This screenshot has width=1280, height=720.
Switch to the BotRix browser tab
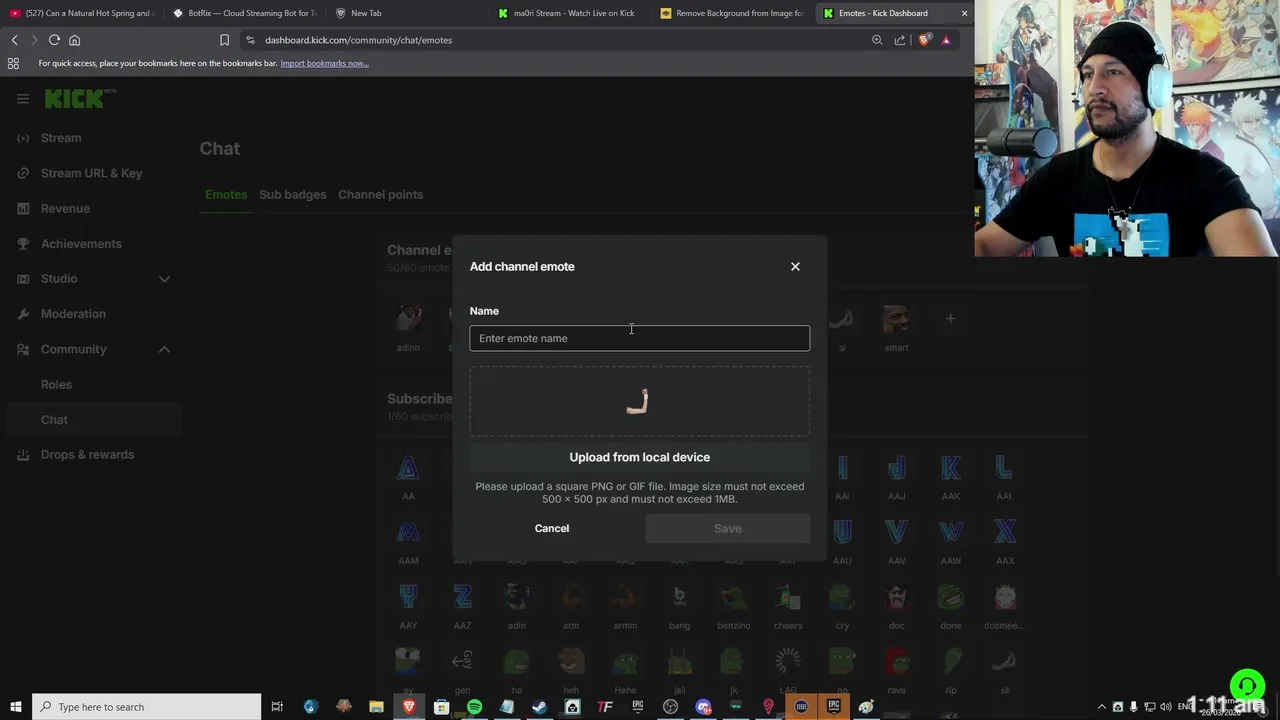point(245,13)
